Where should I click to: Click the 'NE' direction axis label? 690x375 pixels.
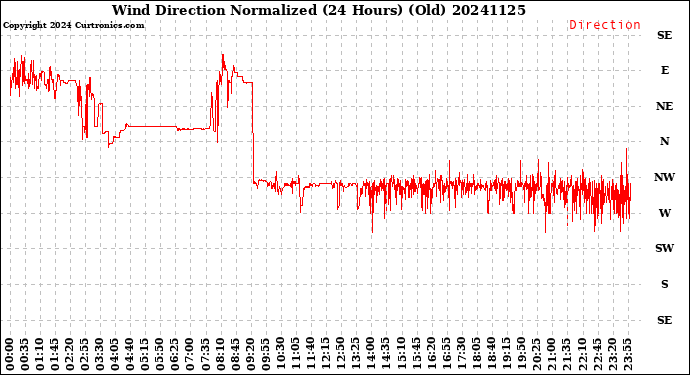click(664, 107)
